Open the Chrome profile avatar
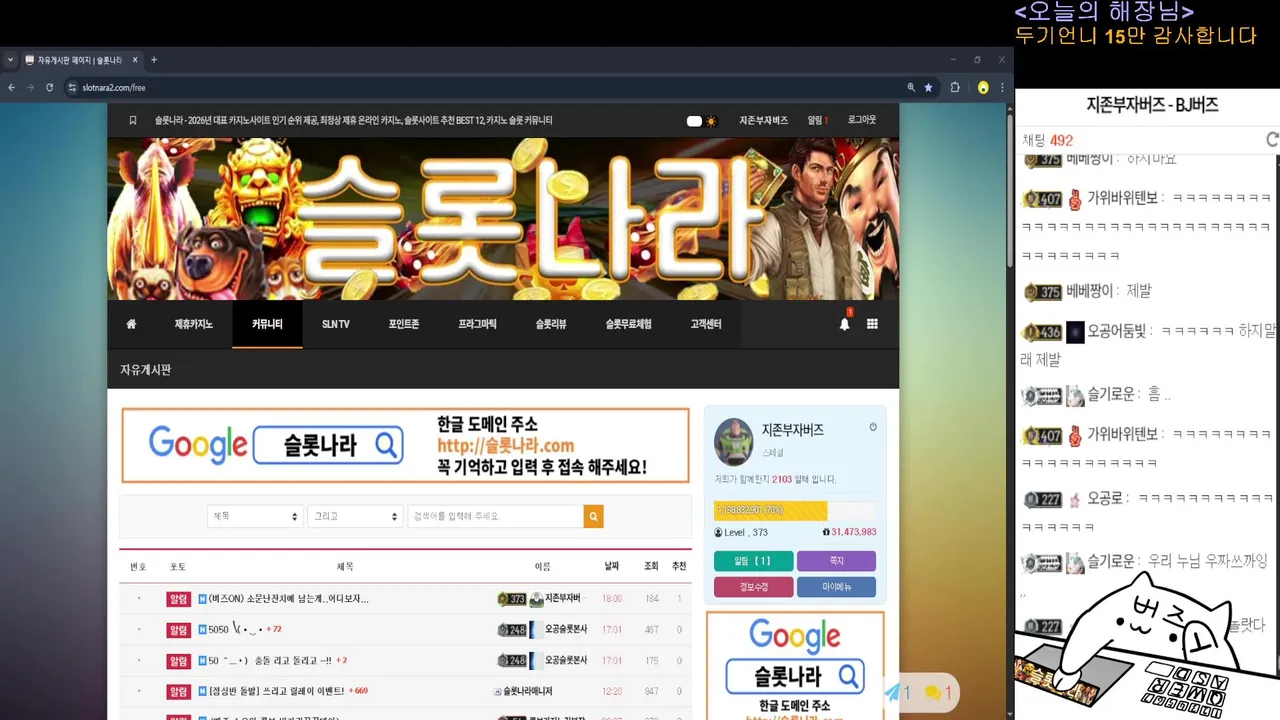Screen dimensions: 1280x720 (983, 88)
